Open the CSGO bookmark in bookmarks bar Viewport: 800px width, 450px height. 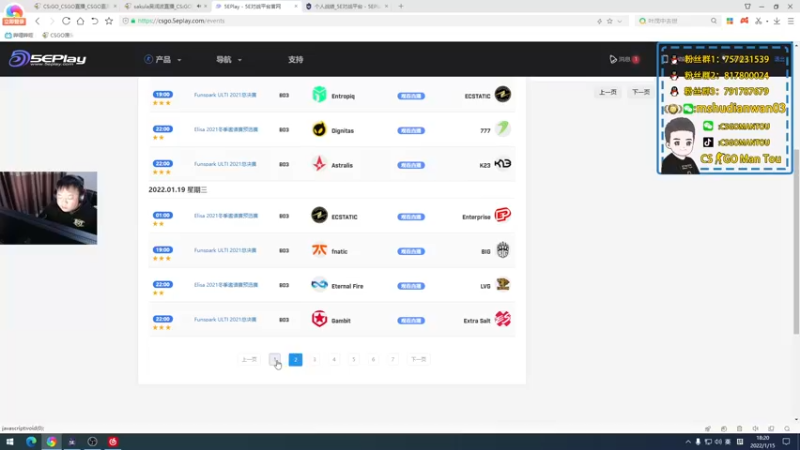coord(58,35)
